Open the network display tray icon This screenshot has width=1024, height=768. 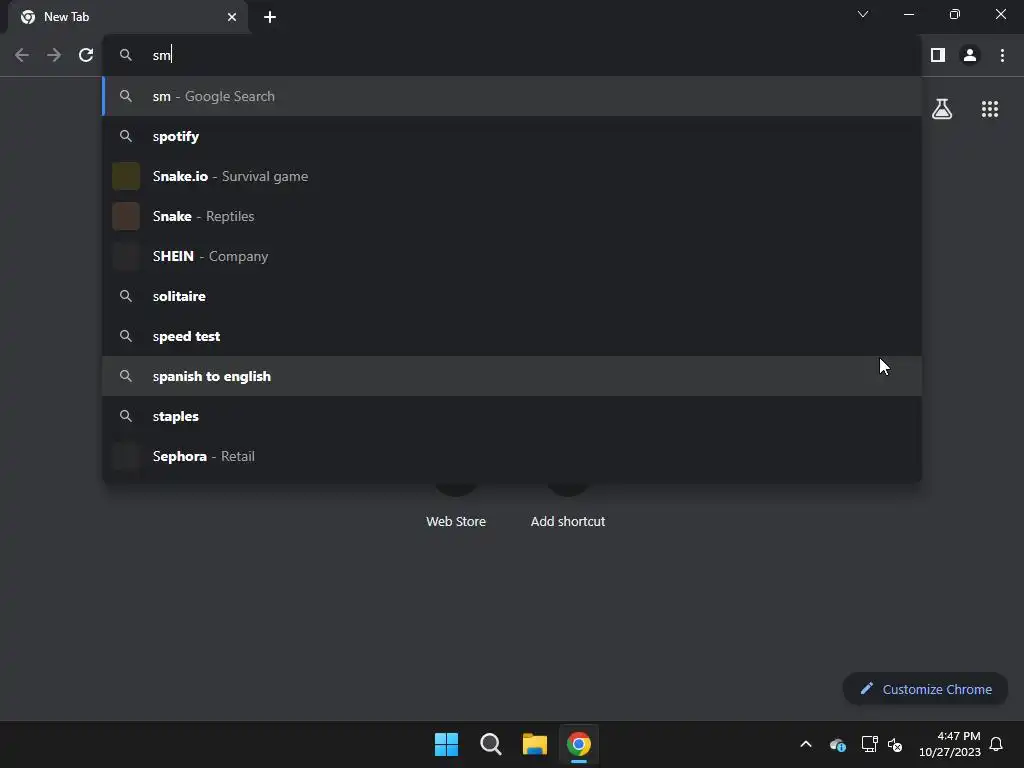869,744
